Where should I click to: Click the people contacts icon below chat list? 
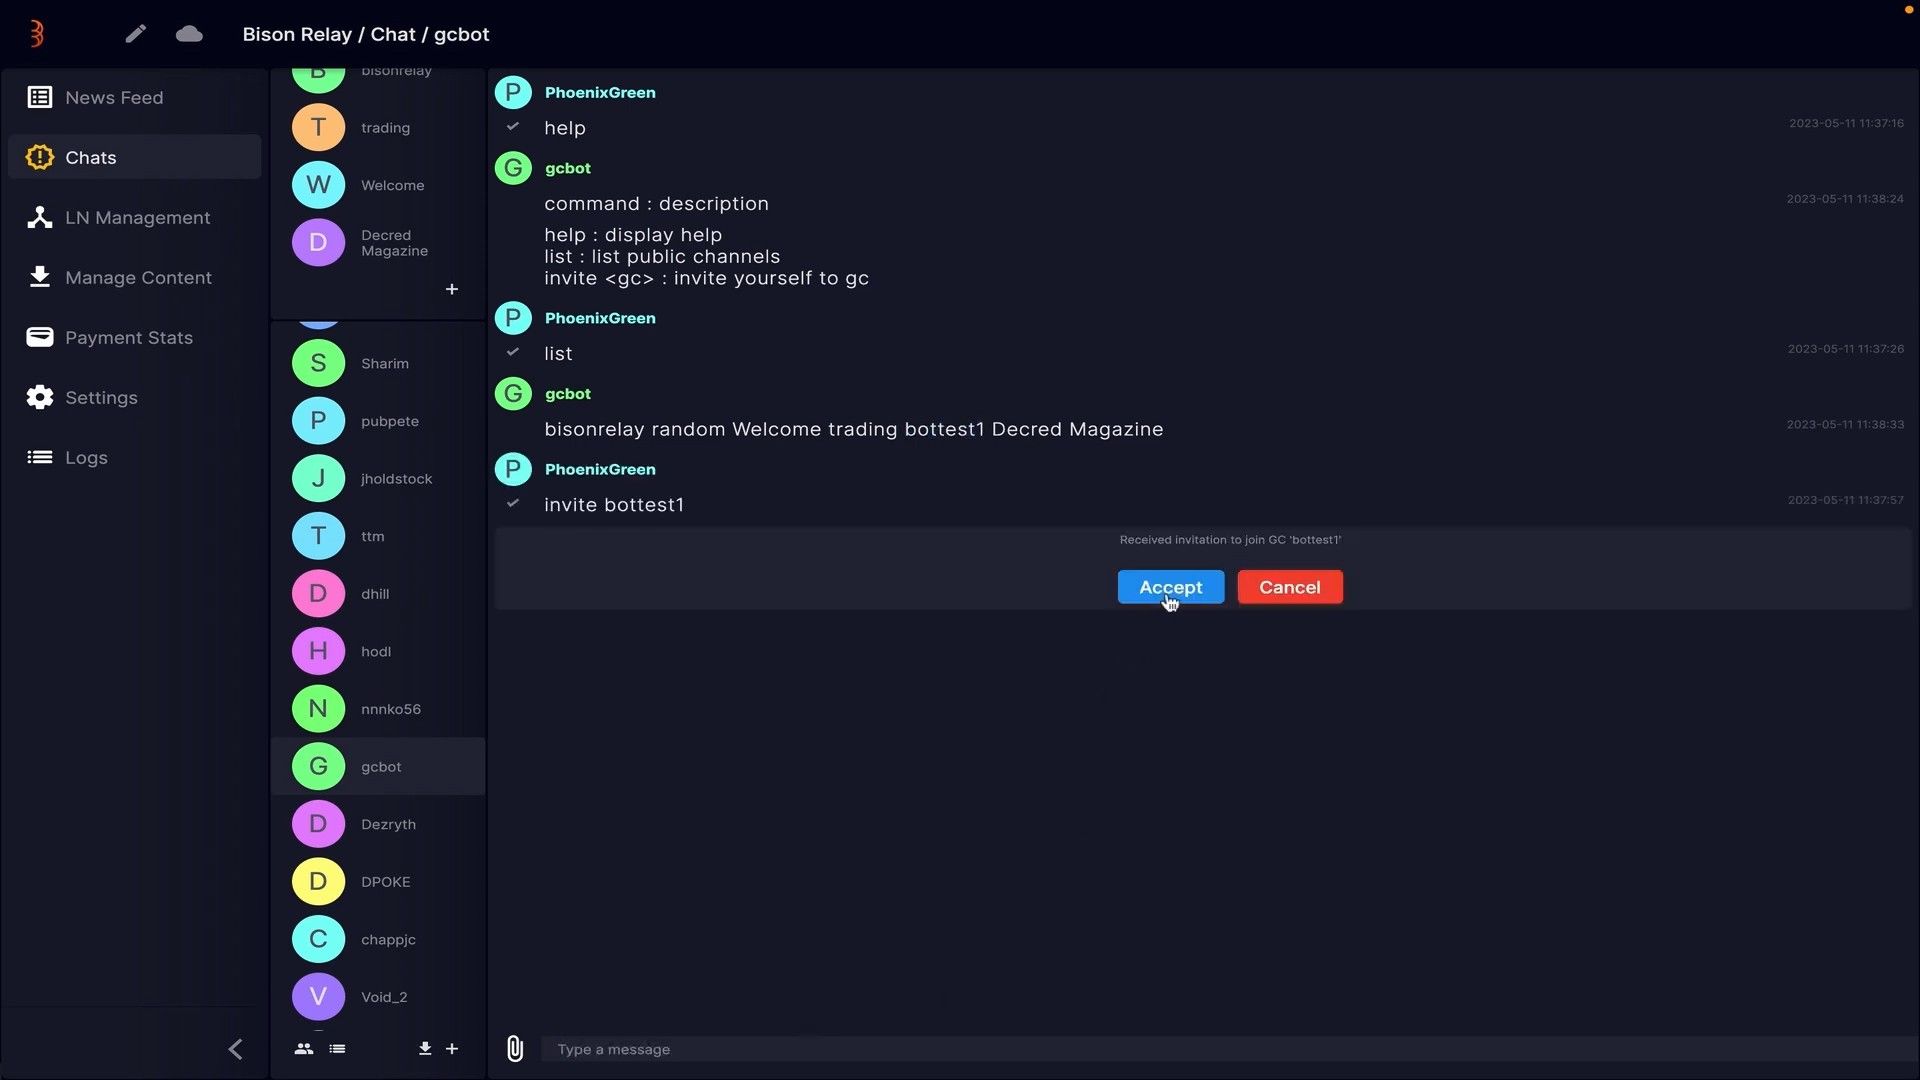pos(304,1048)
